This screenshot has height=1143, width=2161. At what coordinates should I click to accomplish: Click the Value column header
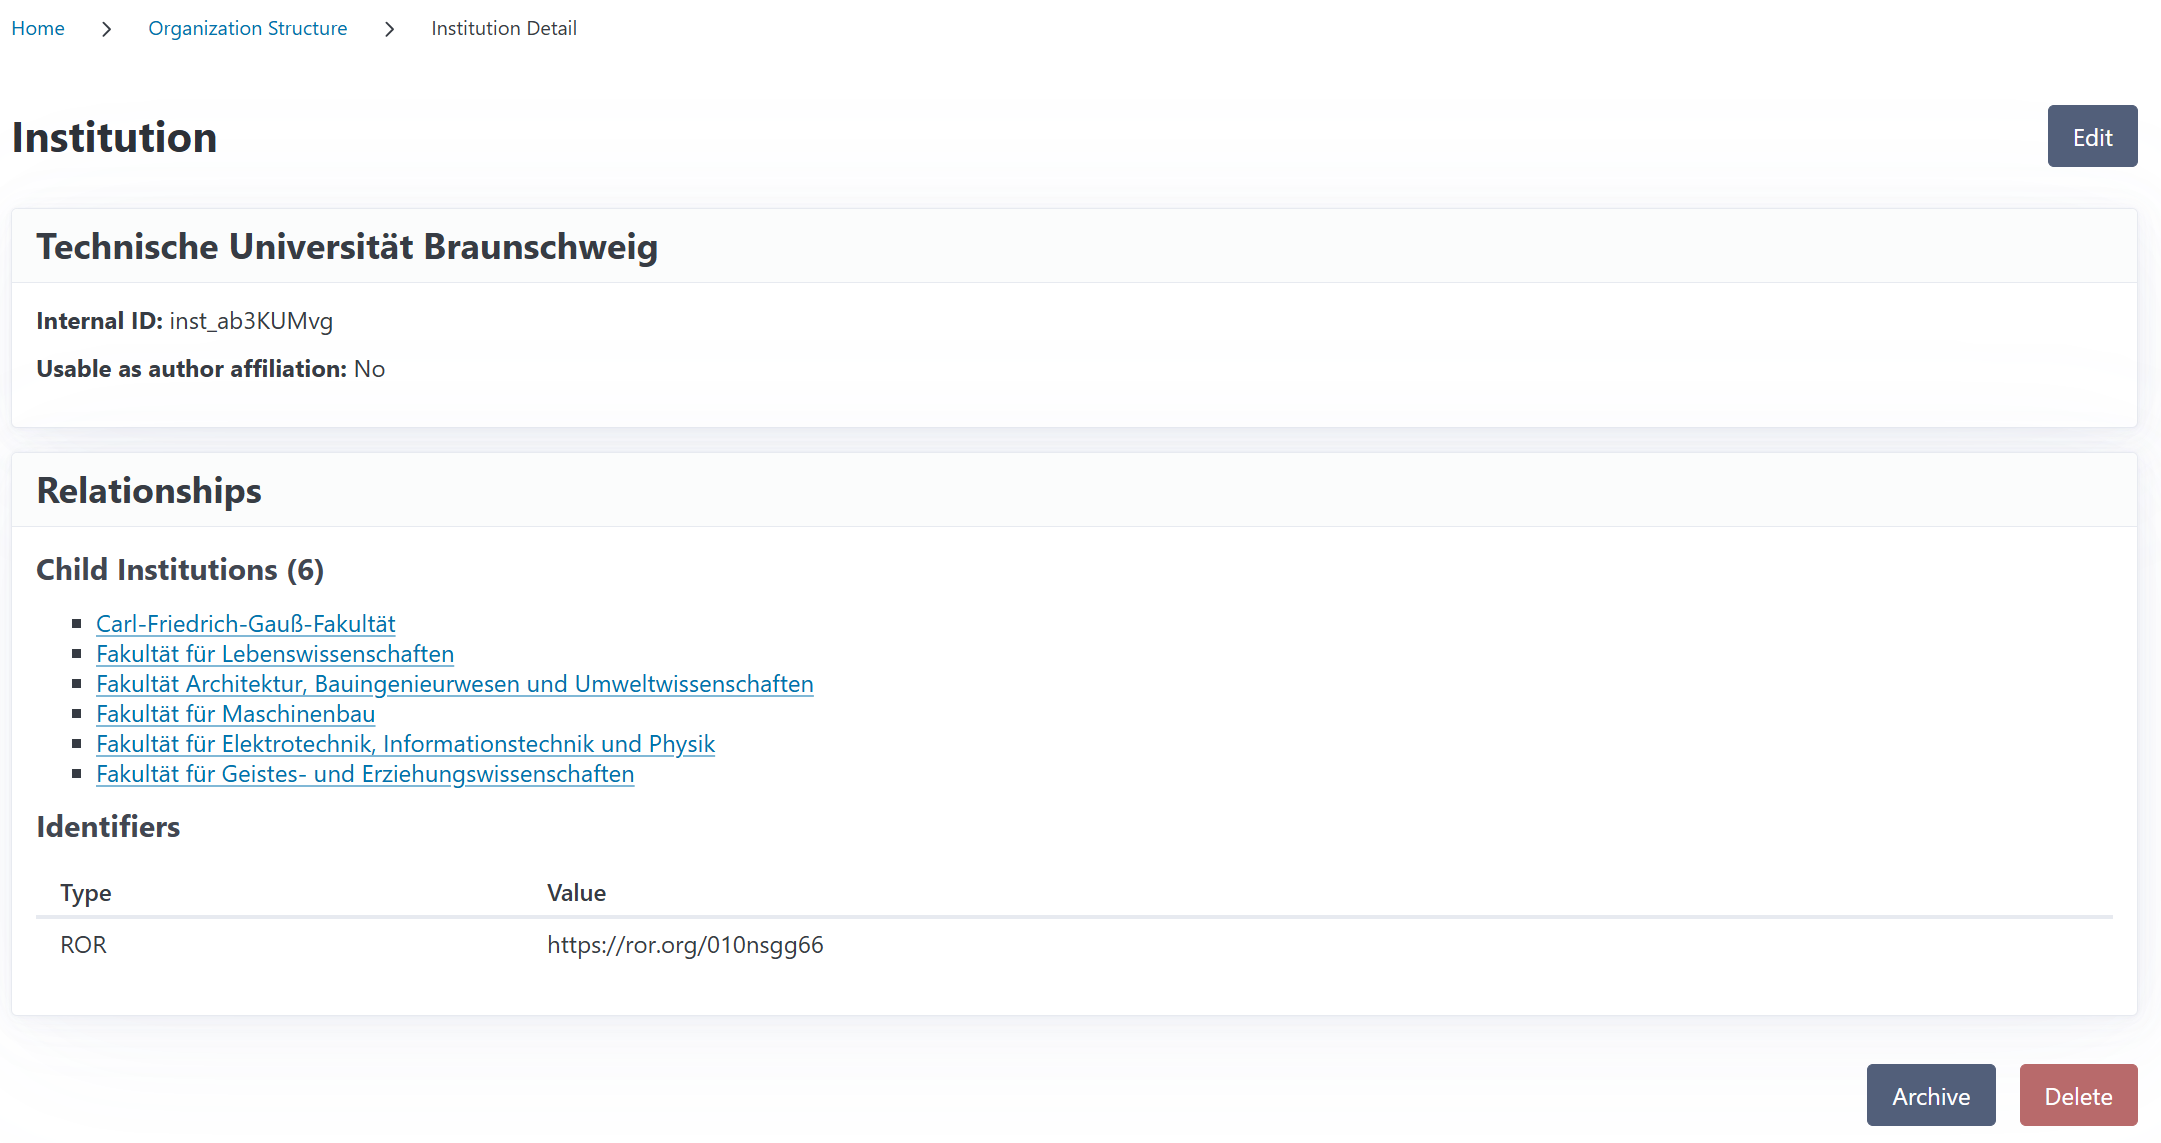[x=576, y=893]
